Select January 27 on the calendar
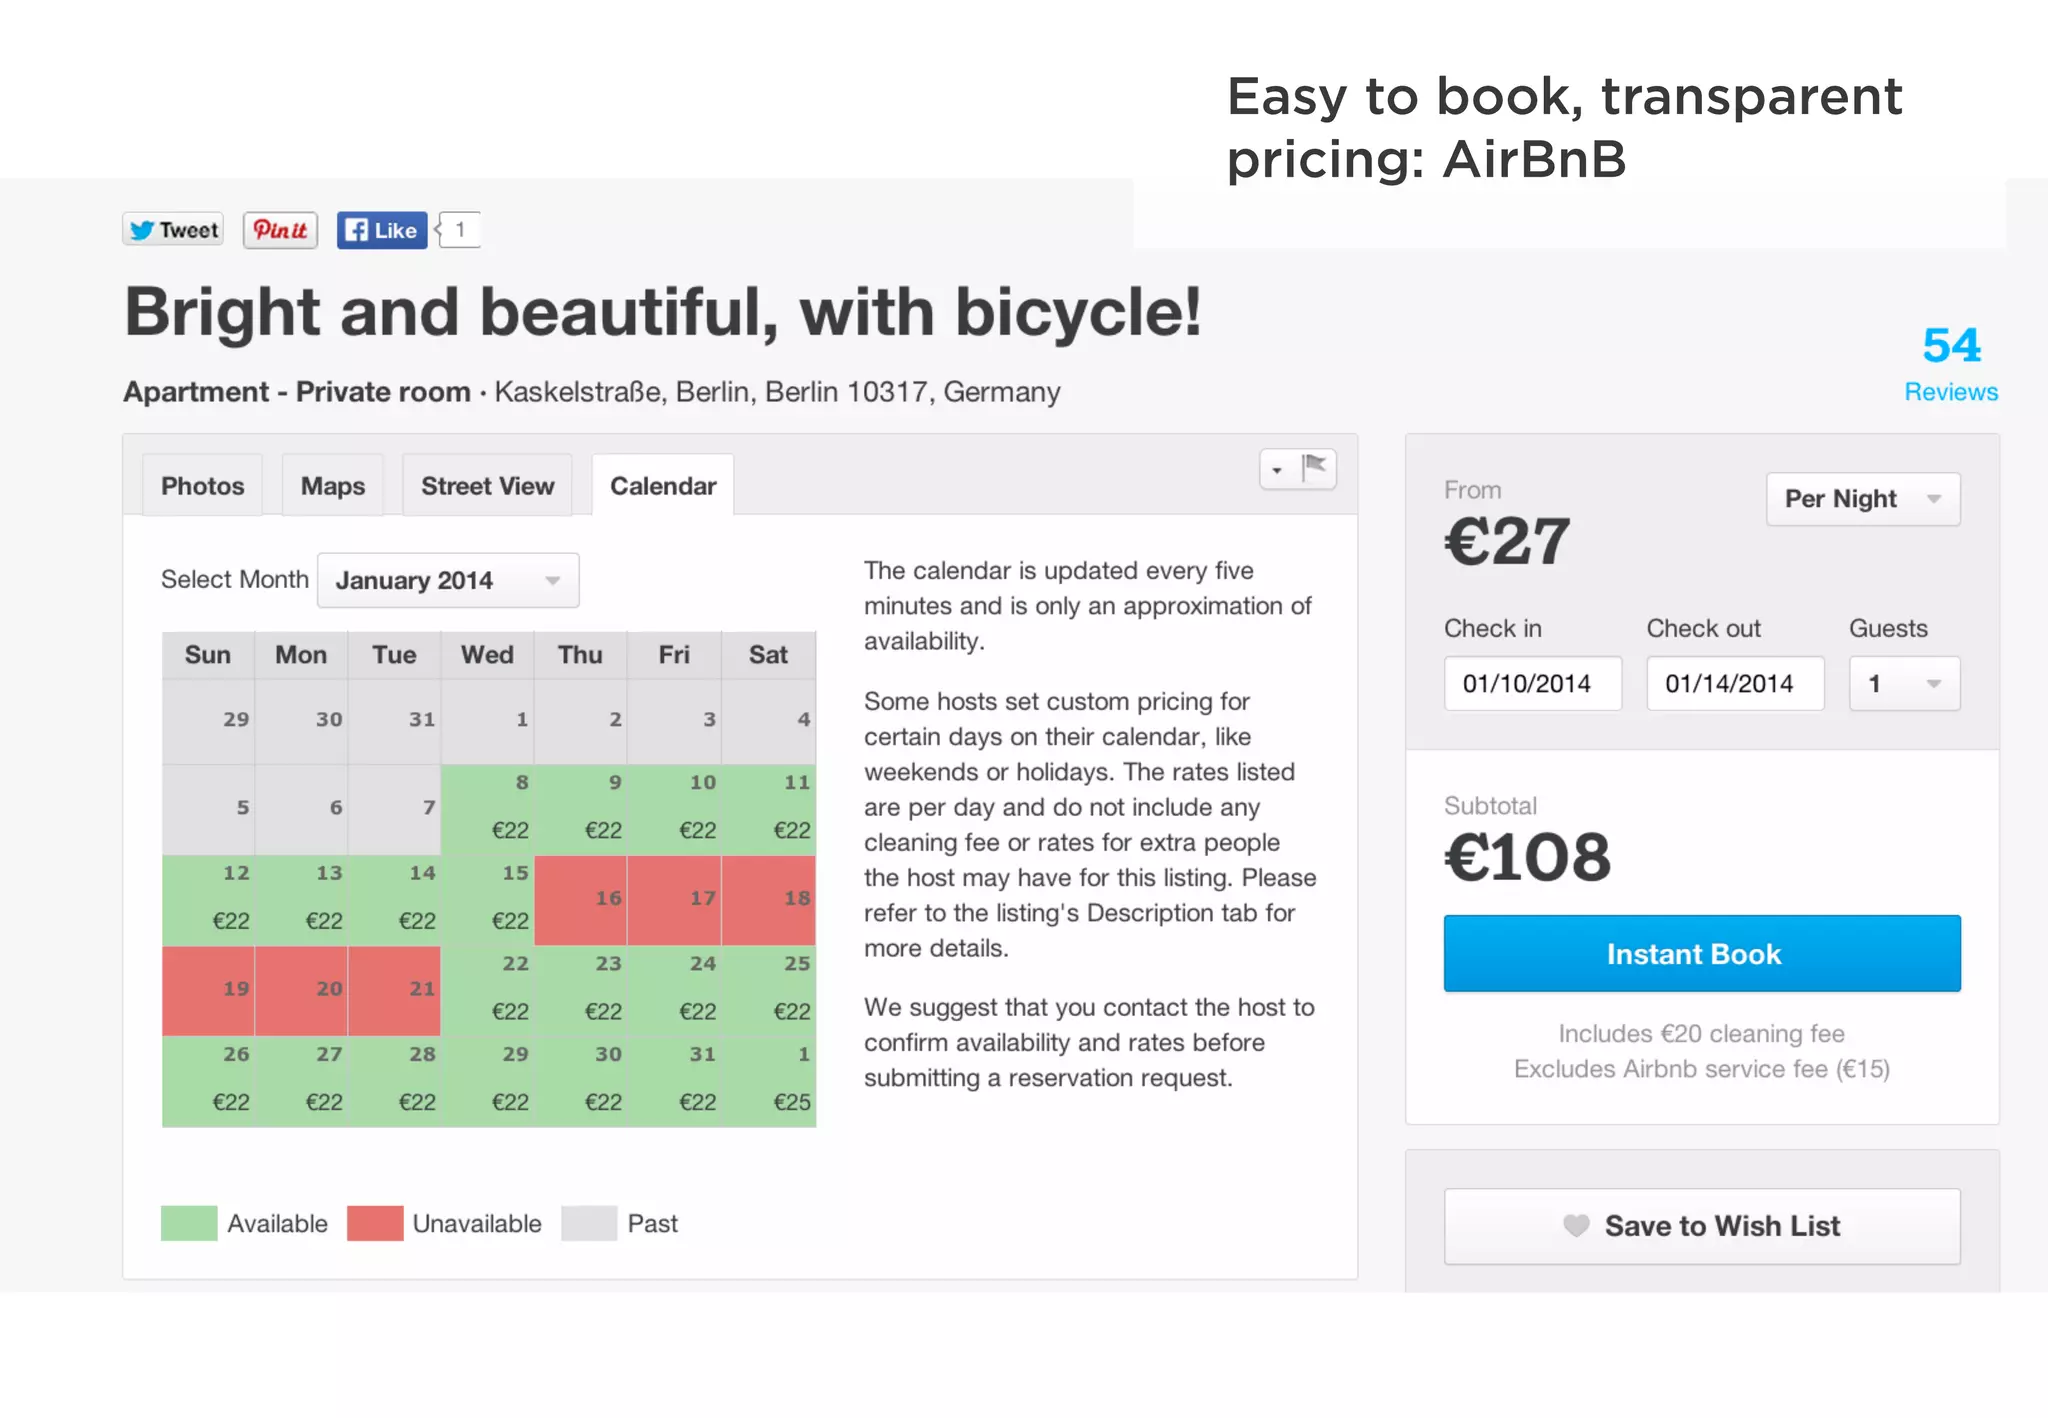Image resolution: width=2048 pixels, height=1418 pixels. click(301, 1082)
